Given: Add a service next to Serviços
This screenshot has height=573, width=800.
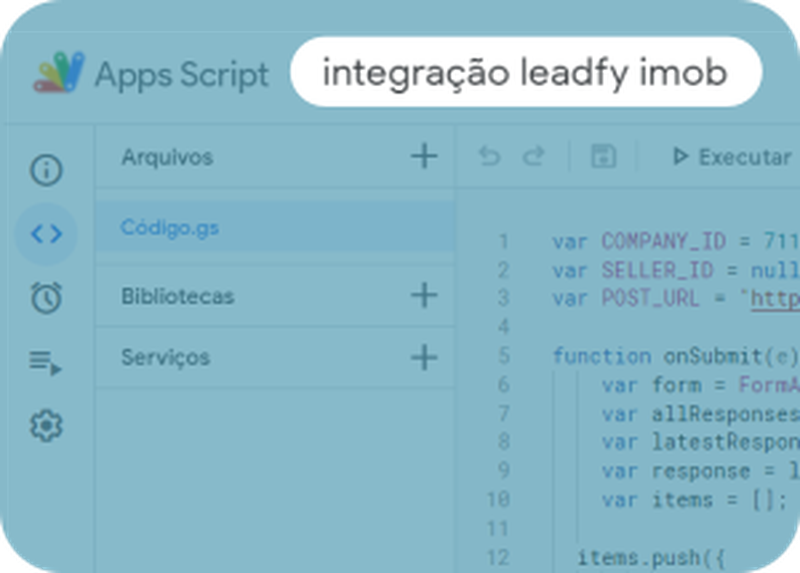Looking at the screenshot, I should point(424,357).
